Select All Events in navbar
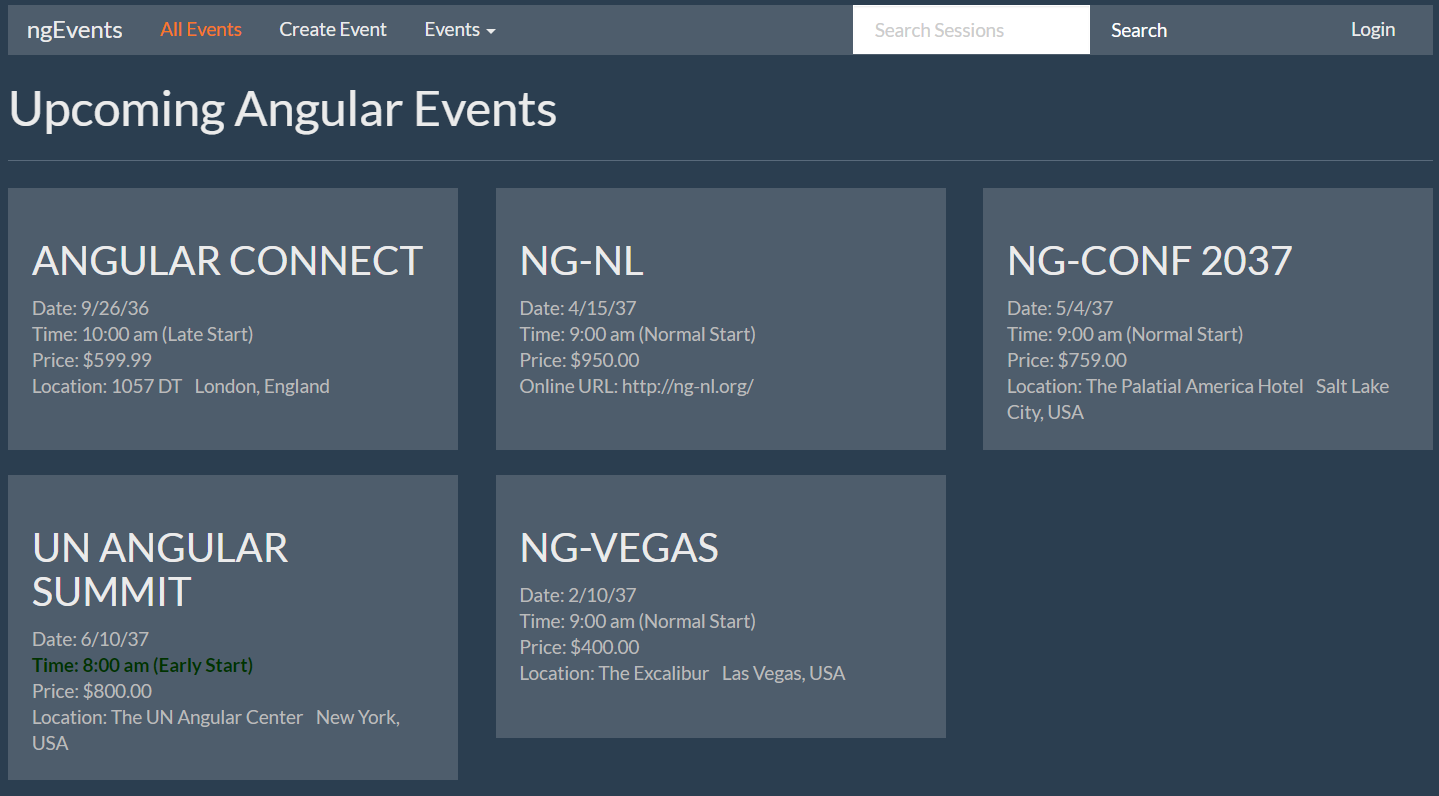 click(x=201, y=30)
